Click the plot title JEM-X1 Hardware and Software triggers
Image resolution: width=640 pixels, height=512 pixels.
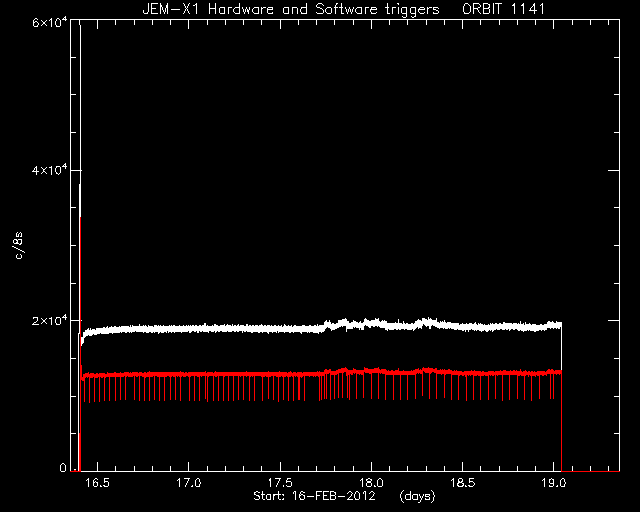click(x=291, y=9)
